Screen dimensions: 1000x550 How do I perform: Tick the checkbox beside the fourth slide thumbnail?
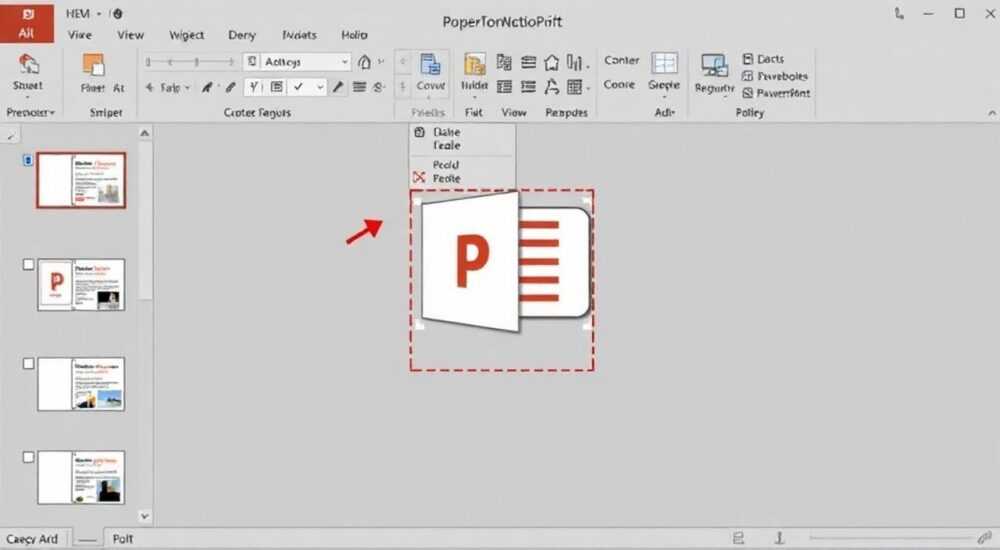coord(28,457)
